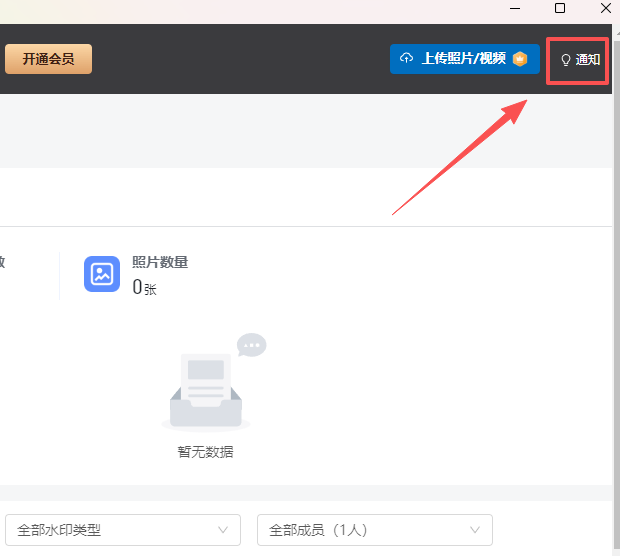Click the chevron arrow in 全部成员 selector
This screenshot has width=620, height=556.
coord(475,530)
